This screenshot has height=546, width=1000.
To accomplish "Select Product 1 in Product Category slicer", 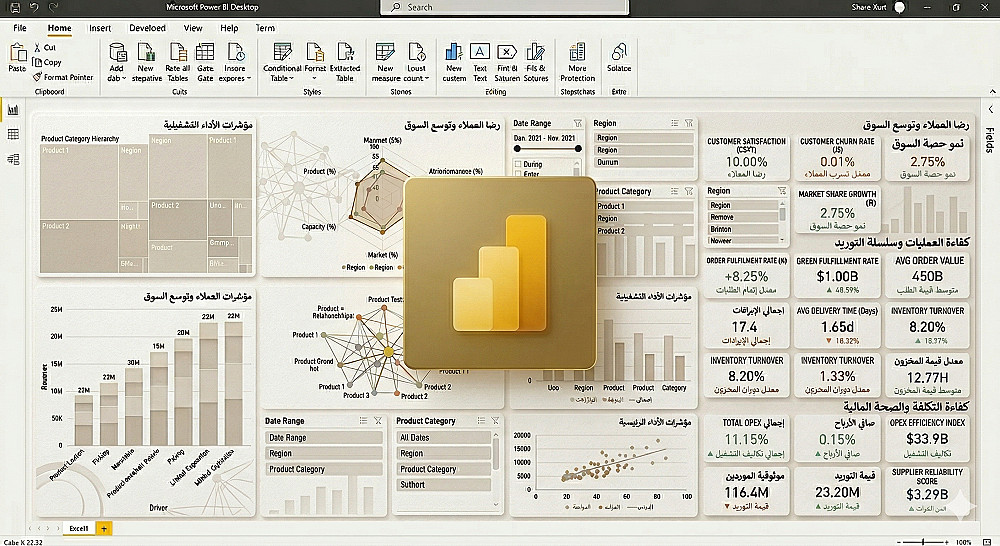I will coord(643,206).
